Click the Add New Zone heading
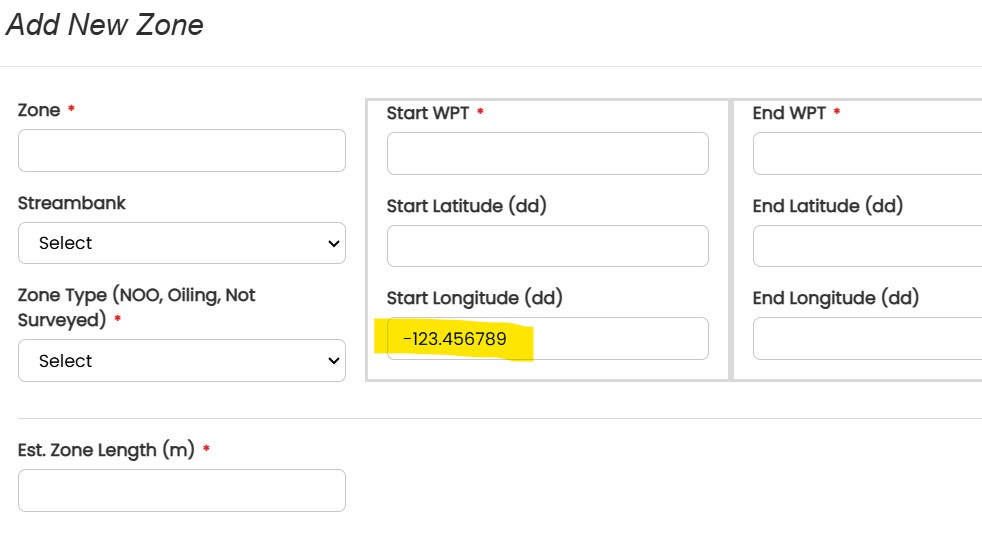 (105, 25)
